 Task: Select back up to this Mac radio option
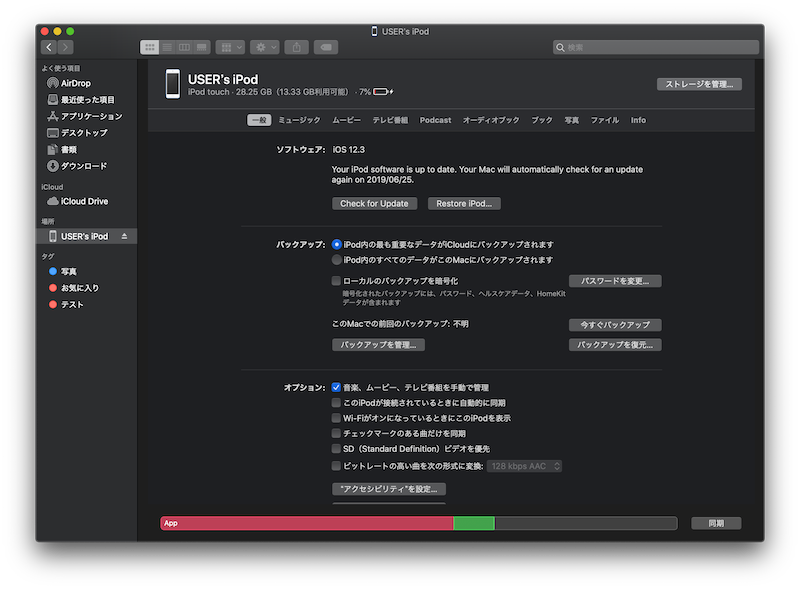(x=336, y=260)
